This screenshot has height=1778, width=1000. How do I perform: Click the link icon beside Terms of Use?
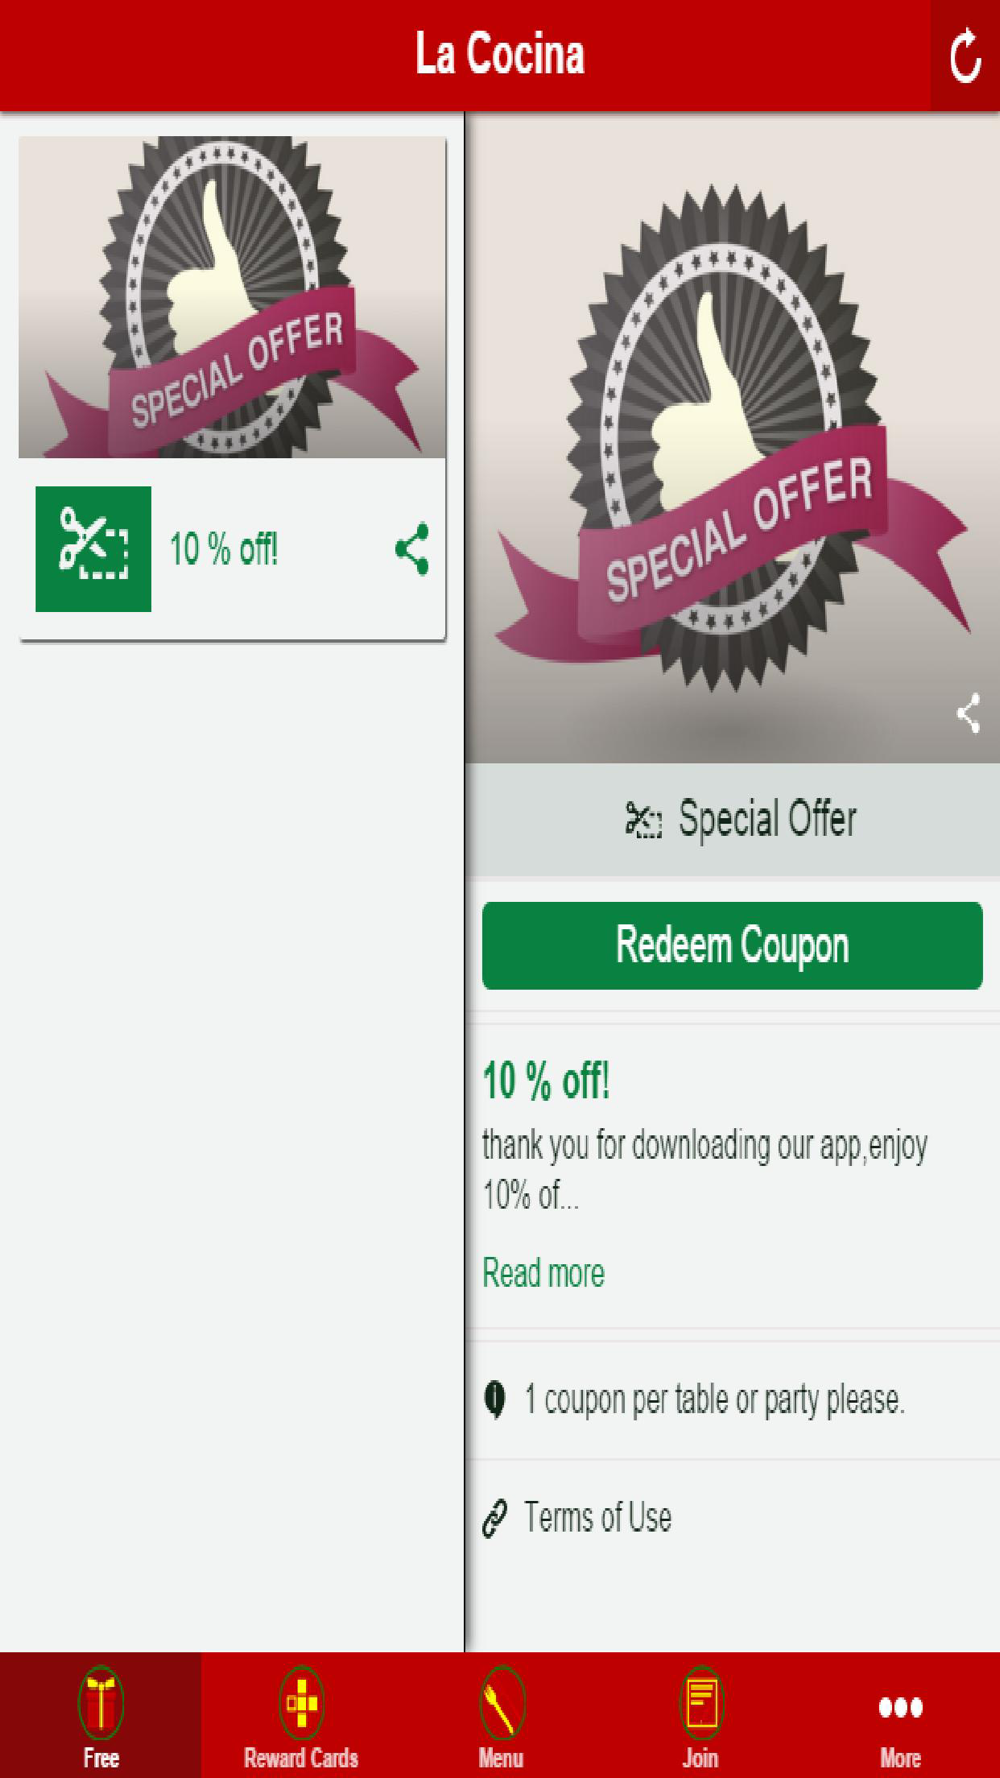click(495, 1518)
